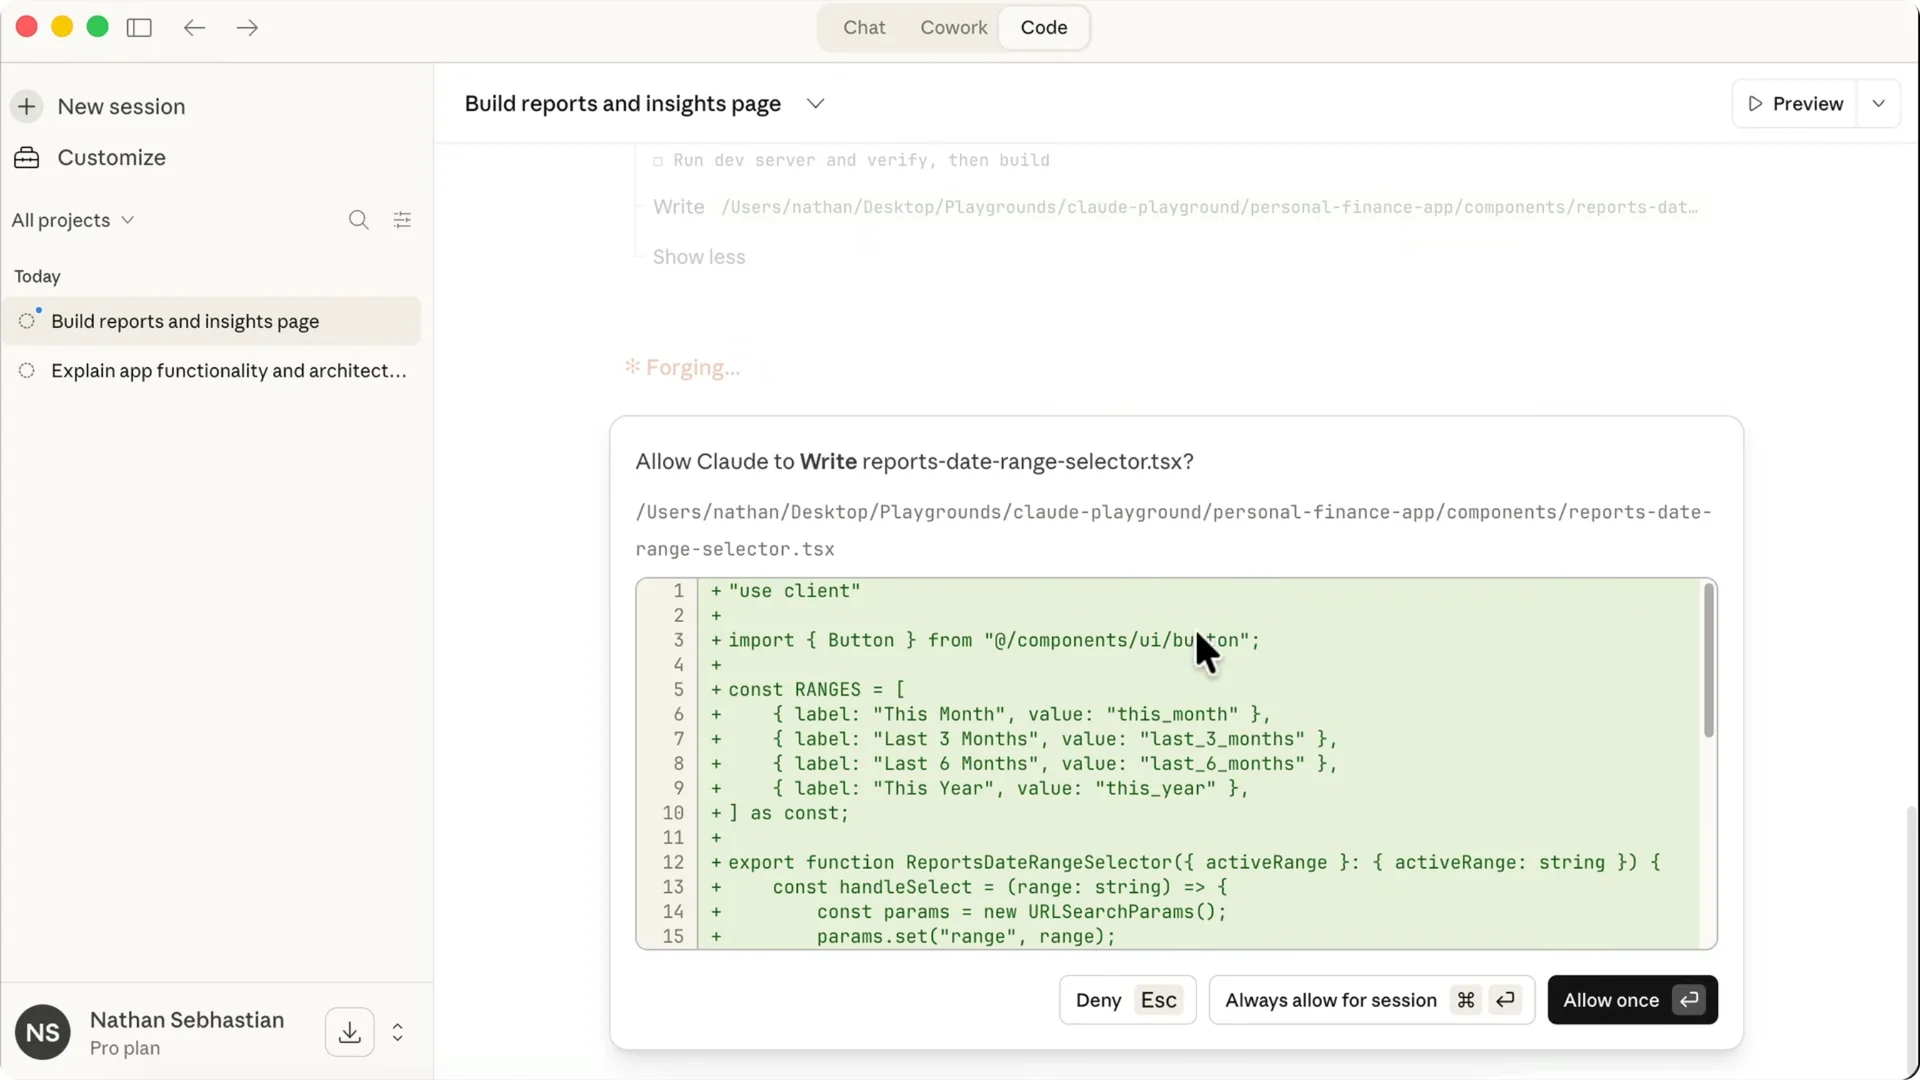This screenshot has width=1920, height=1080.
Task: Click the "use client" code line
Action: 794,591
